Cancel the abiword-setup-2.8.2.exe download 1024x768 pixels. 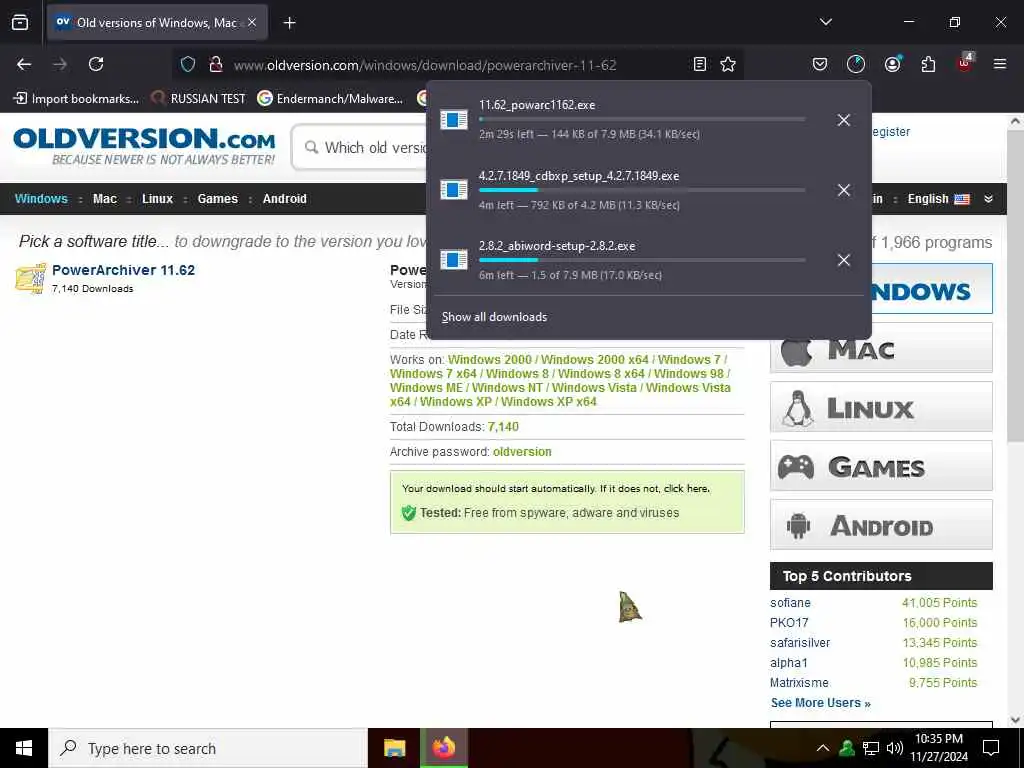(x=844, y=260)
